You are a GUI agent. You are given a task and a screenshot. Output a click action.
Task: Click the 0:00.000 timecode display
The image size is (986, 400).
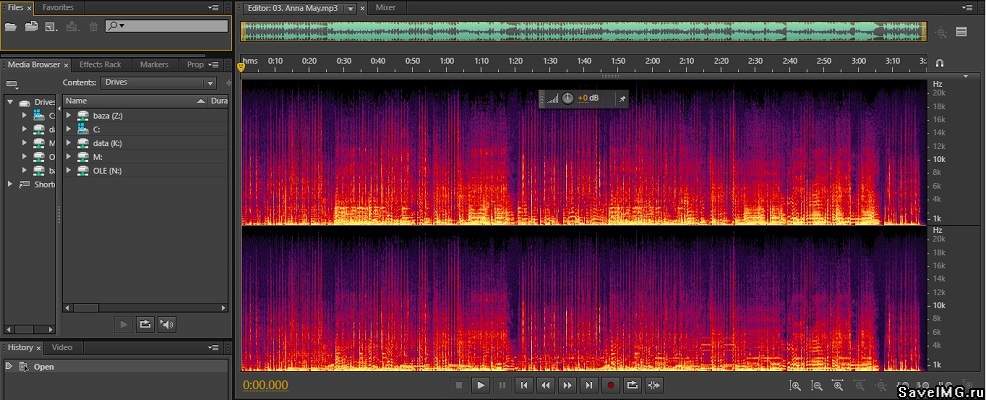265,385
